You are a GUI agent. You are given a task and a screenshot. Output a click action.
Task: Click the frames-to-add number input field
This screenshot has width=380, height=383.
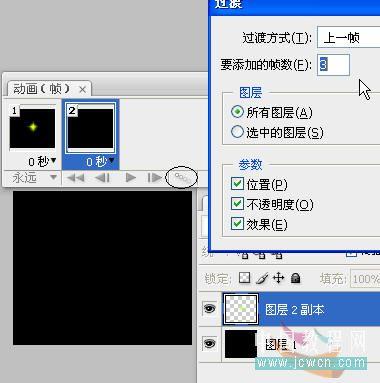tap(333, 65)
